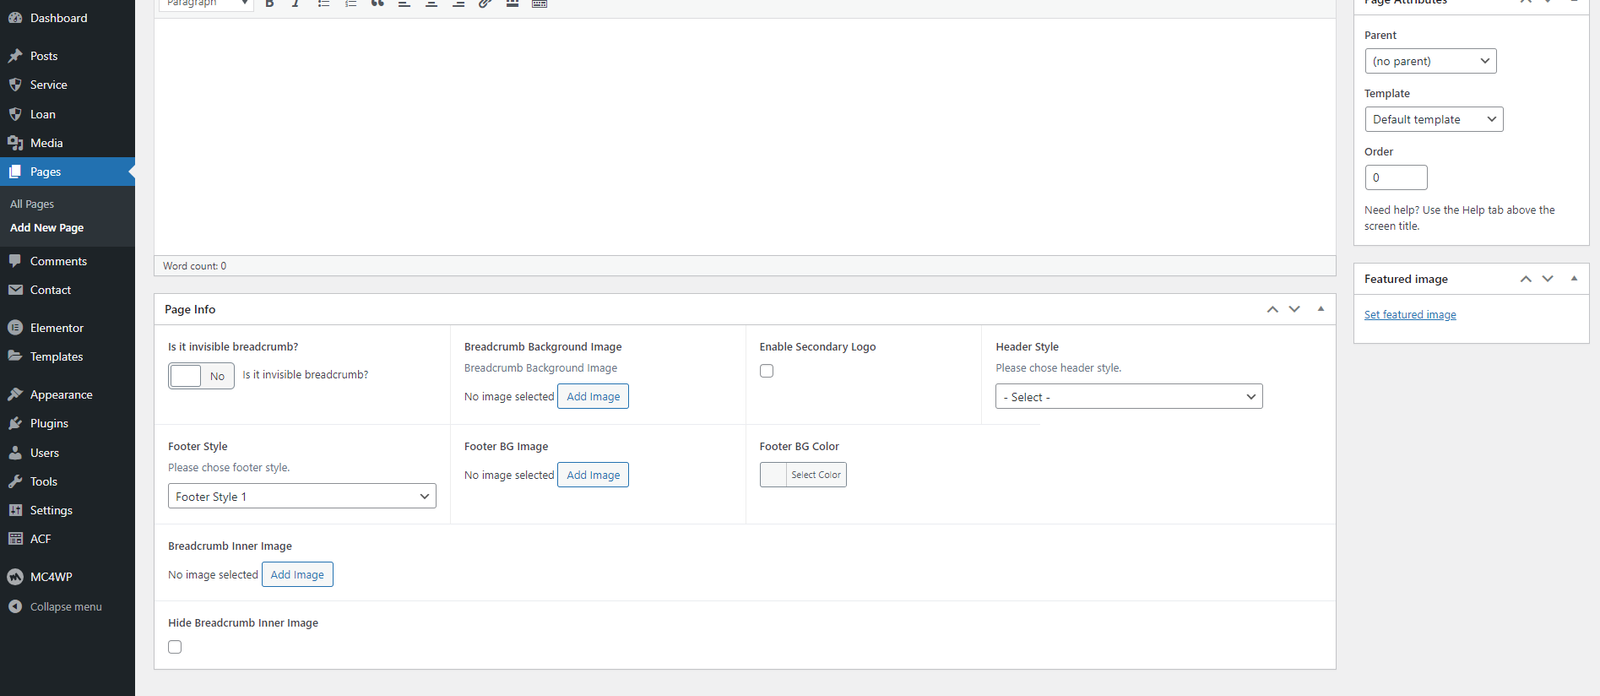This screenshot has height=696, width=1600.
Task: Add image for Breadcrumb Background Image
Action: click(x=593, y=397)
